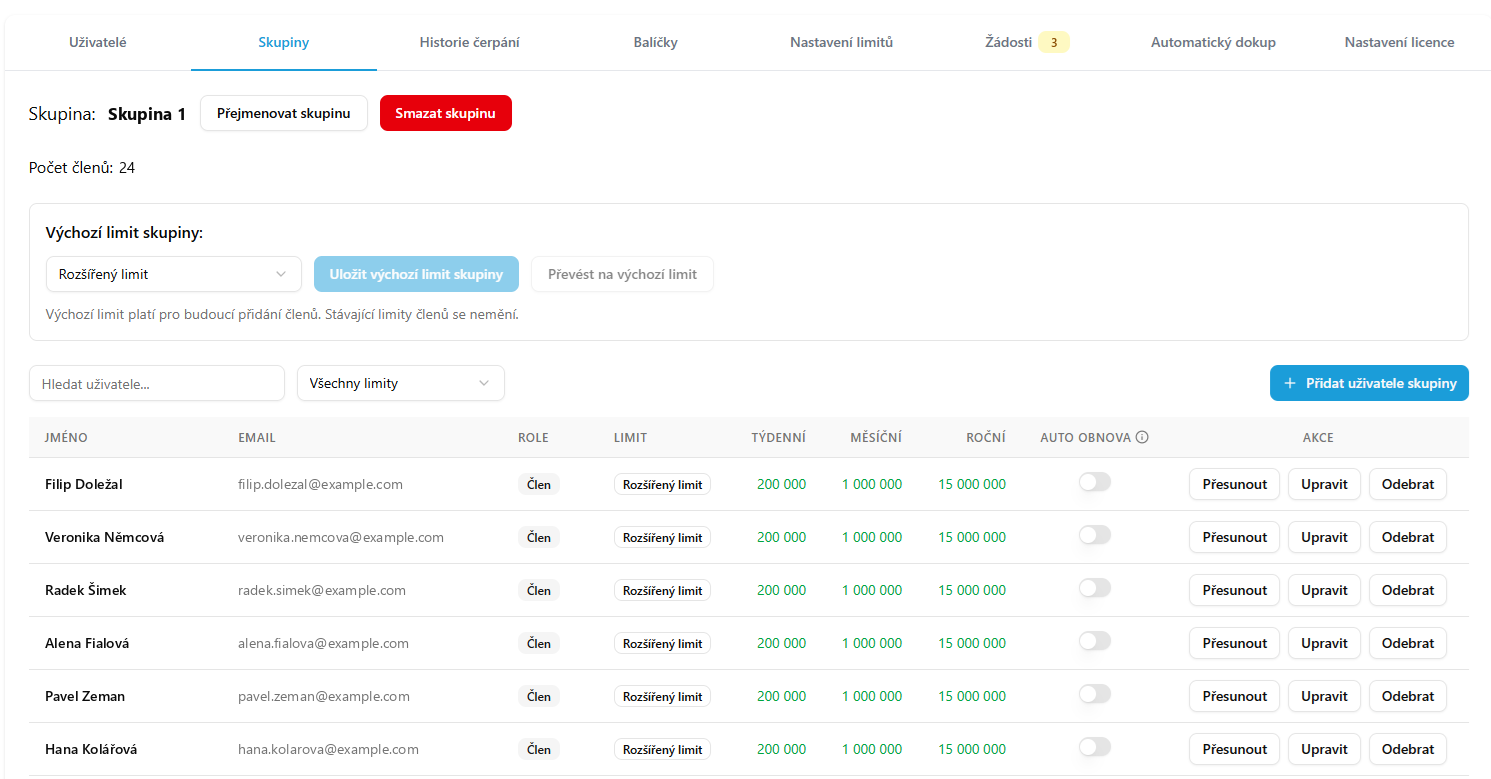
Task: Click Přejmenovat skupinu button
Action: pos(284,113)
